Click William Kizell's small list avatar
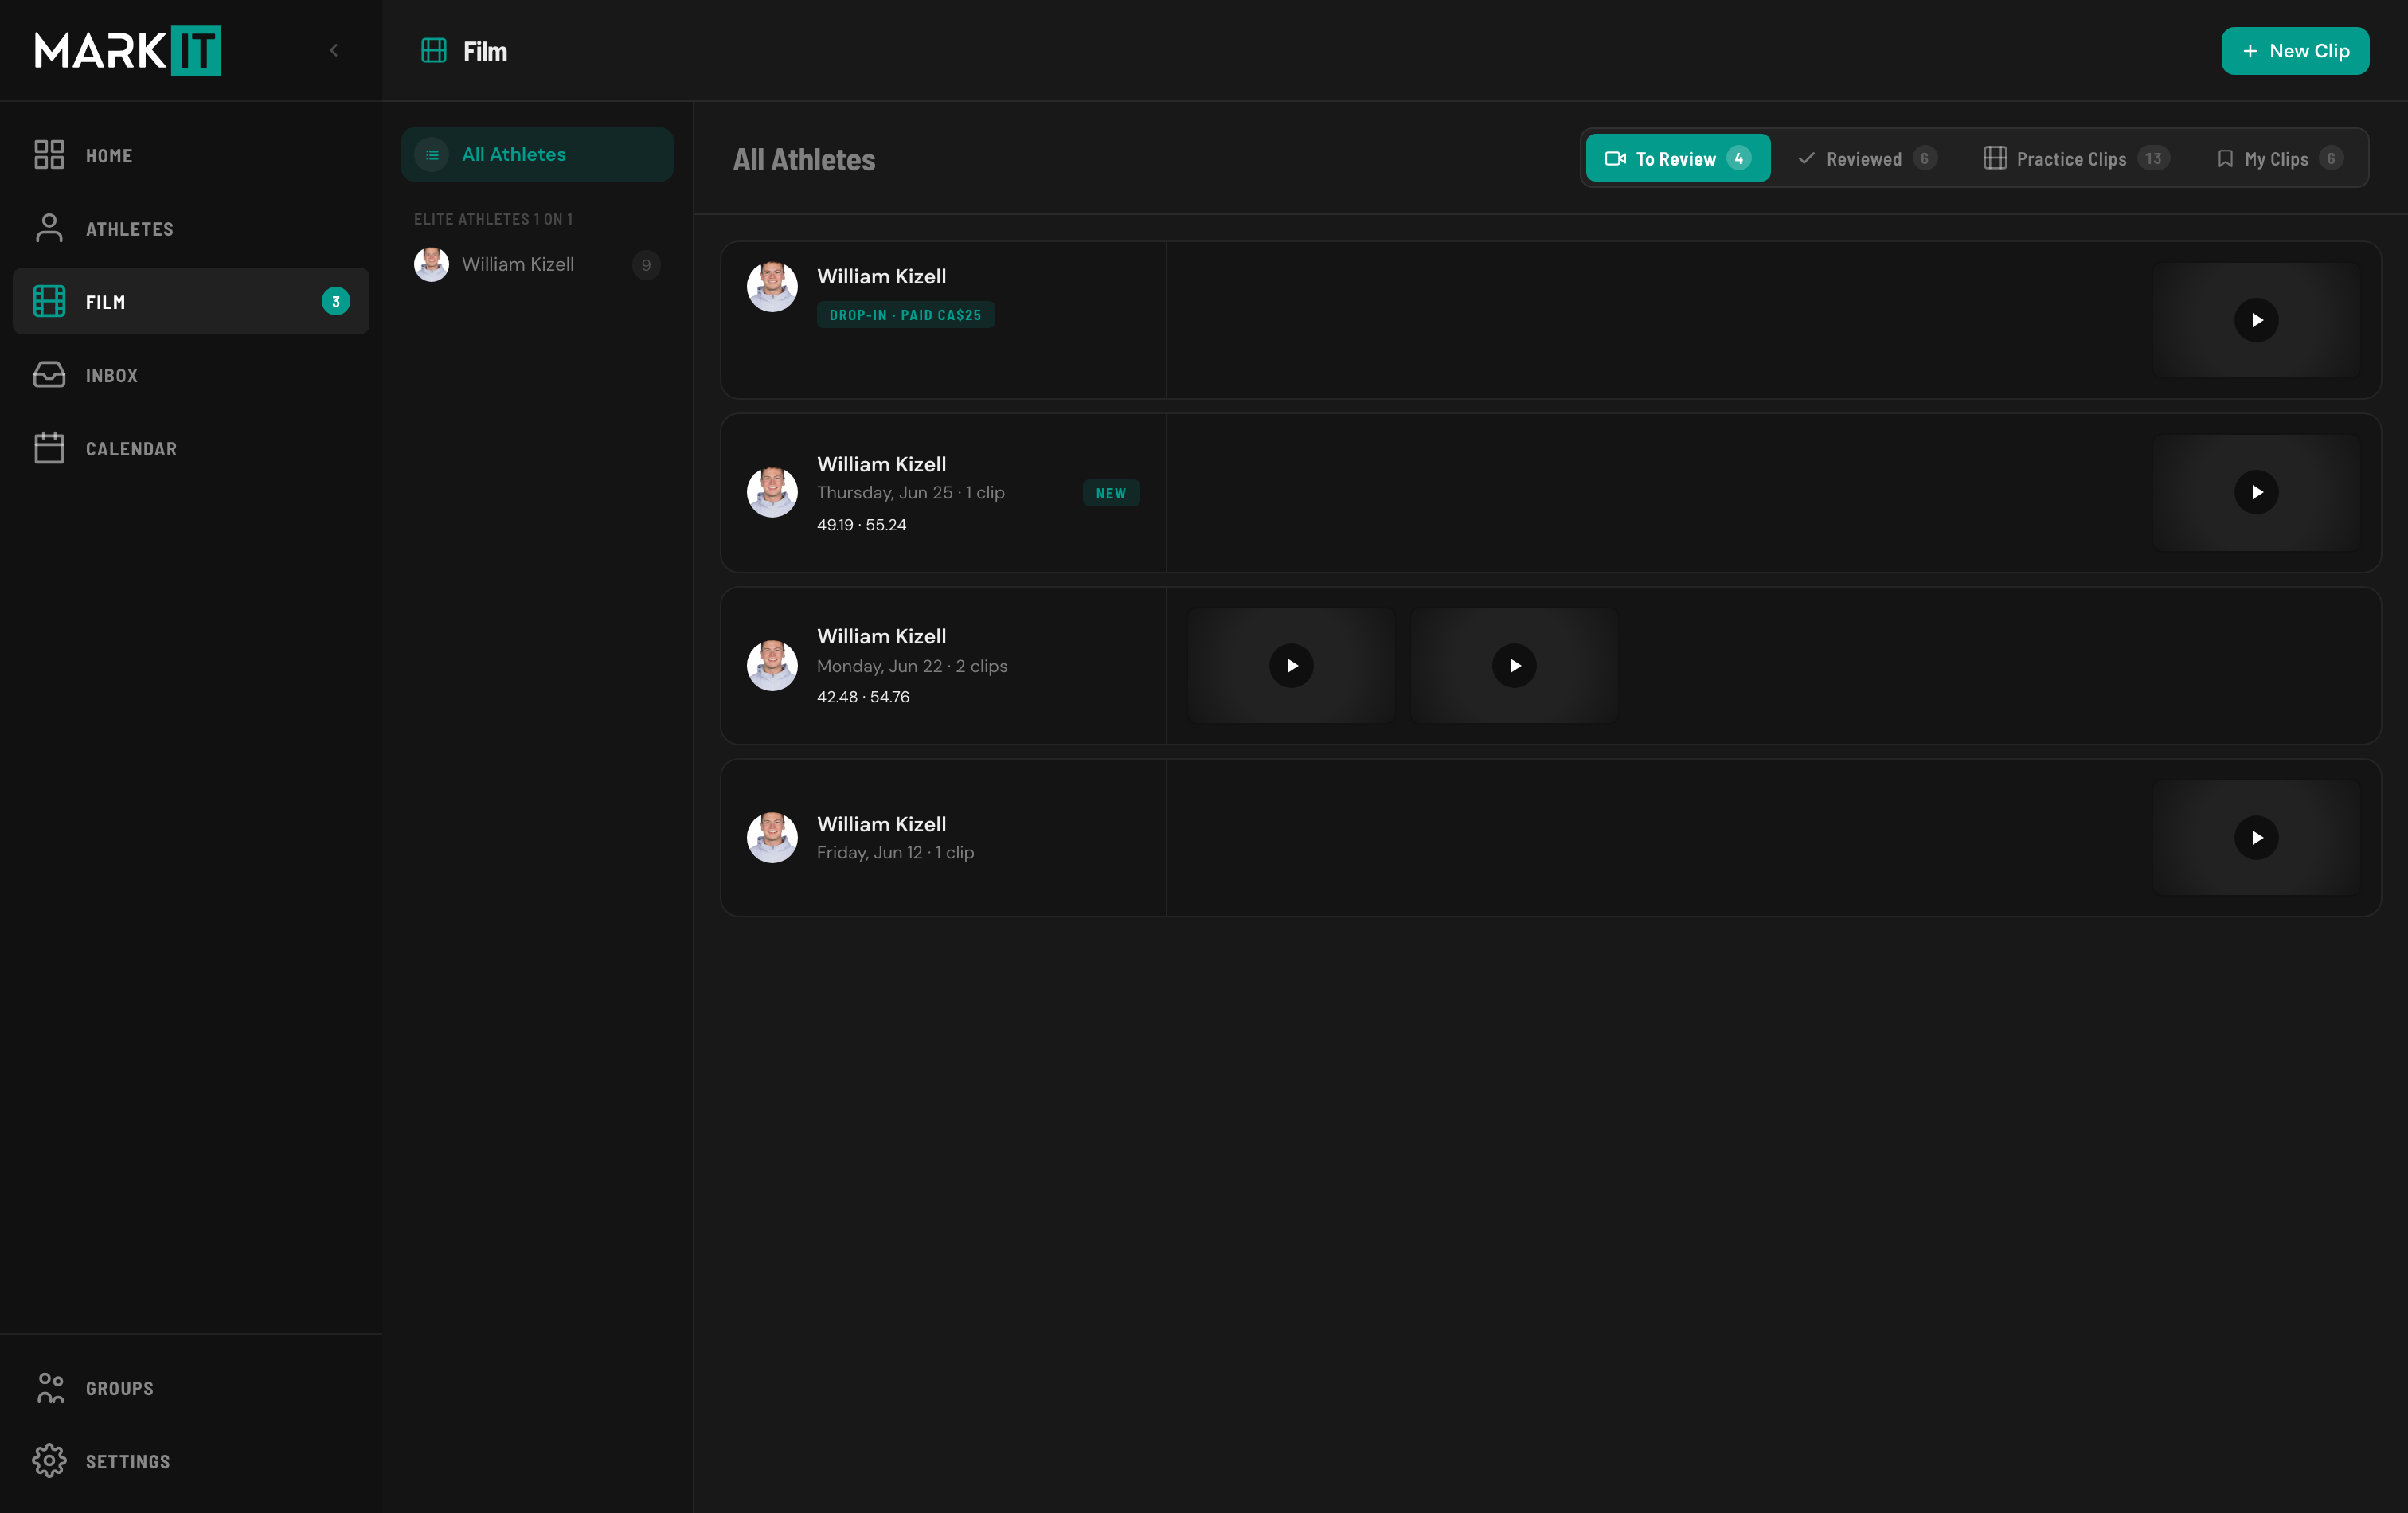The width and height of the screenshot is (2408, 1513). tap(432, 264)
